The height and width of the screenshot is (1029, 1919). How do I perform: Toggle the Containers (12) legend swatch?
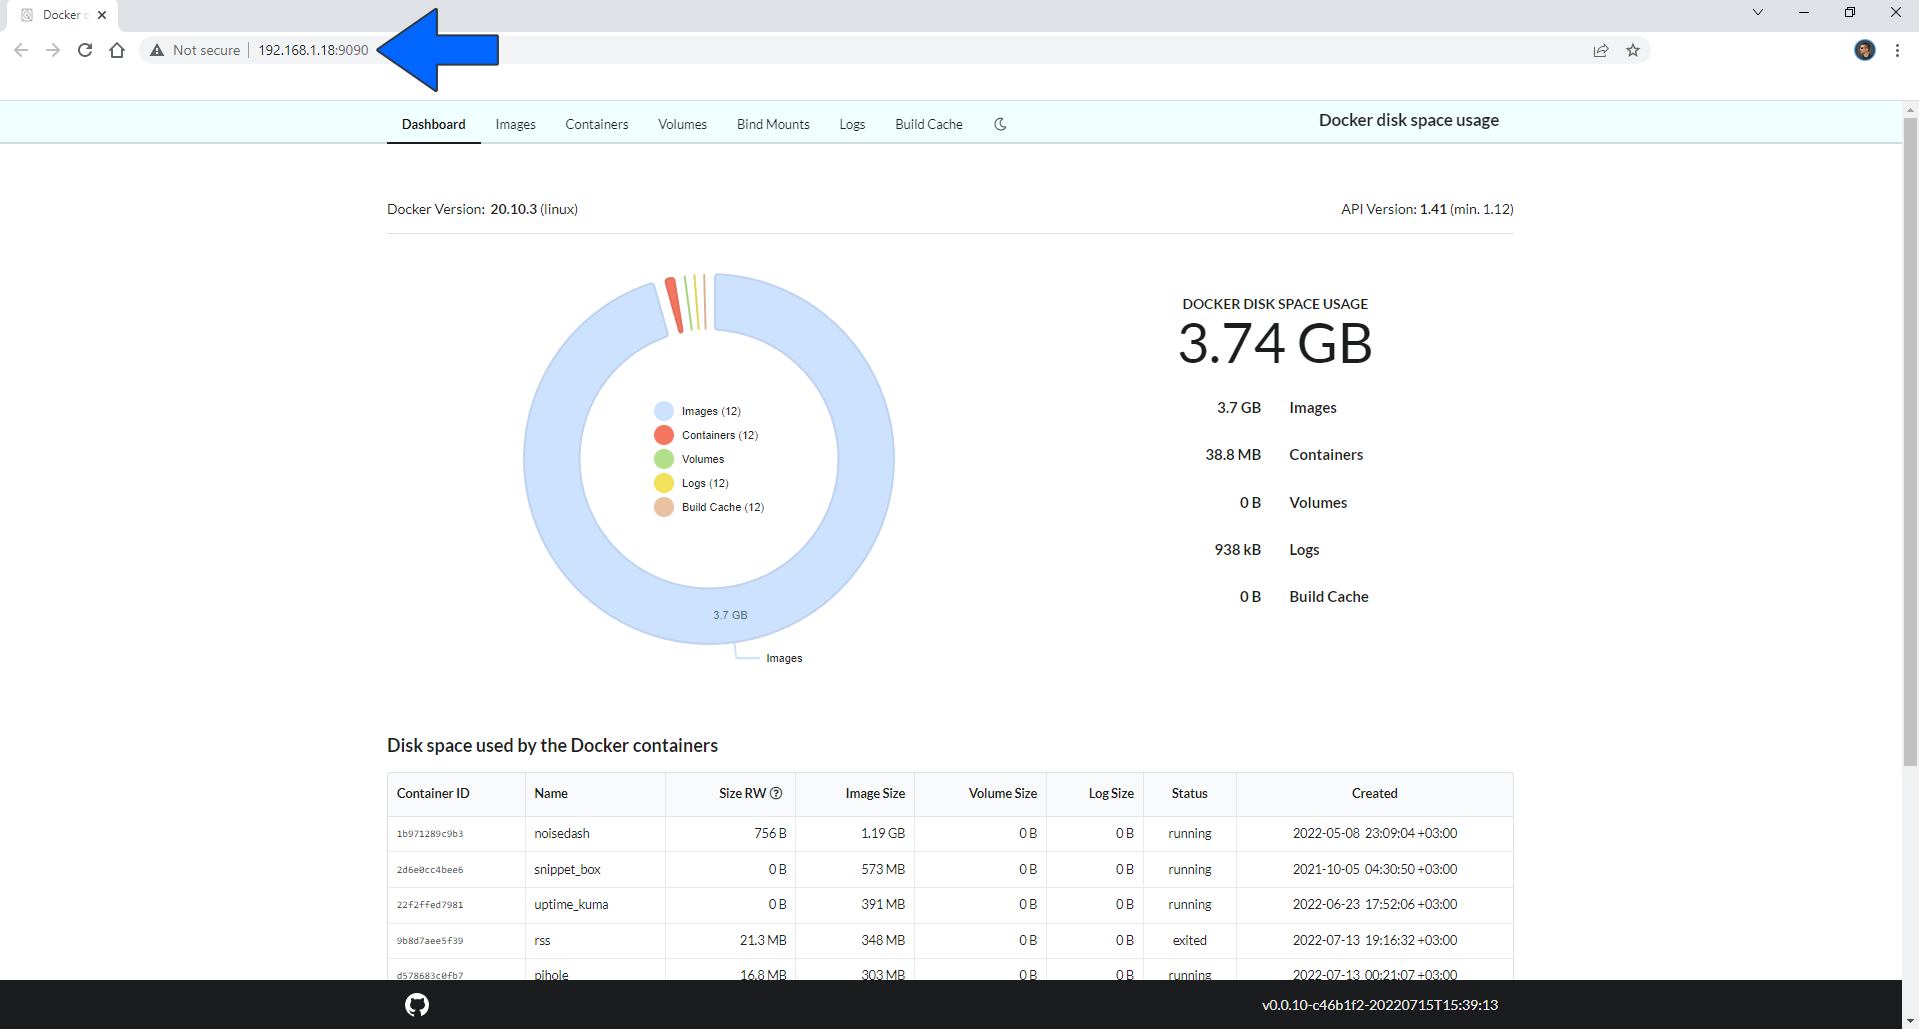pyautogui.click(x=664, y=435)
